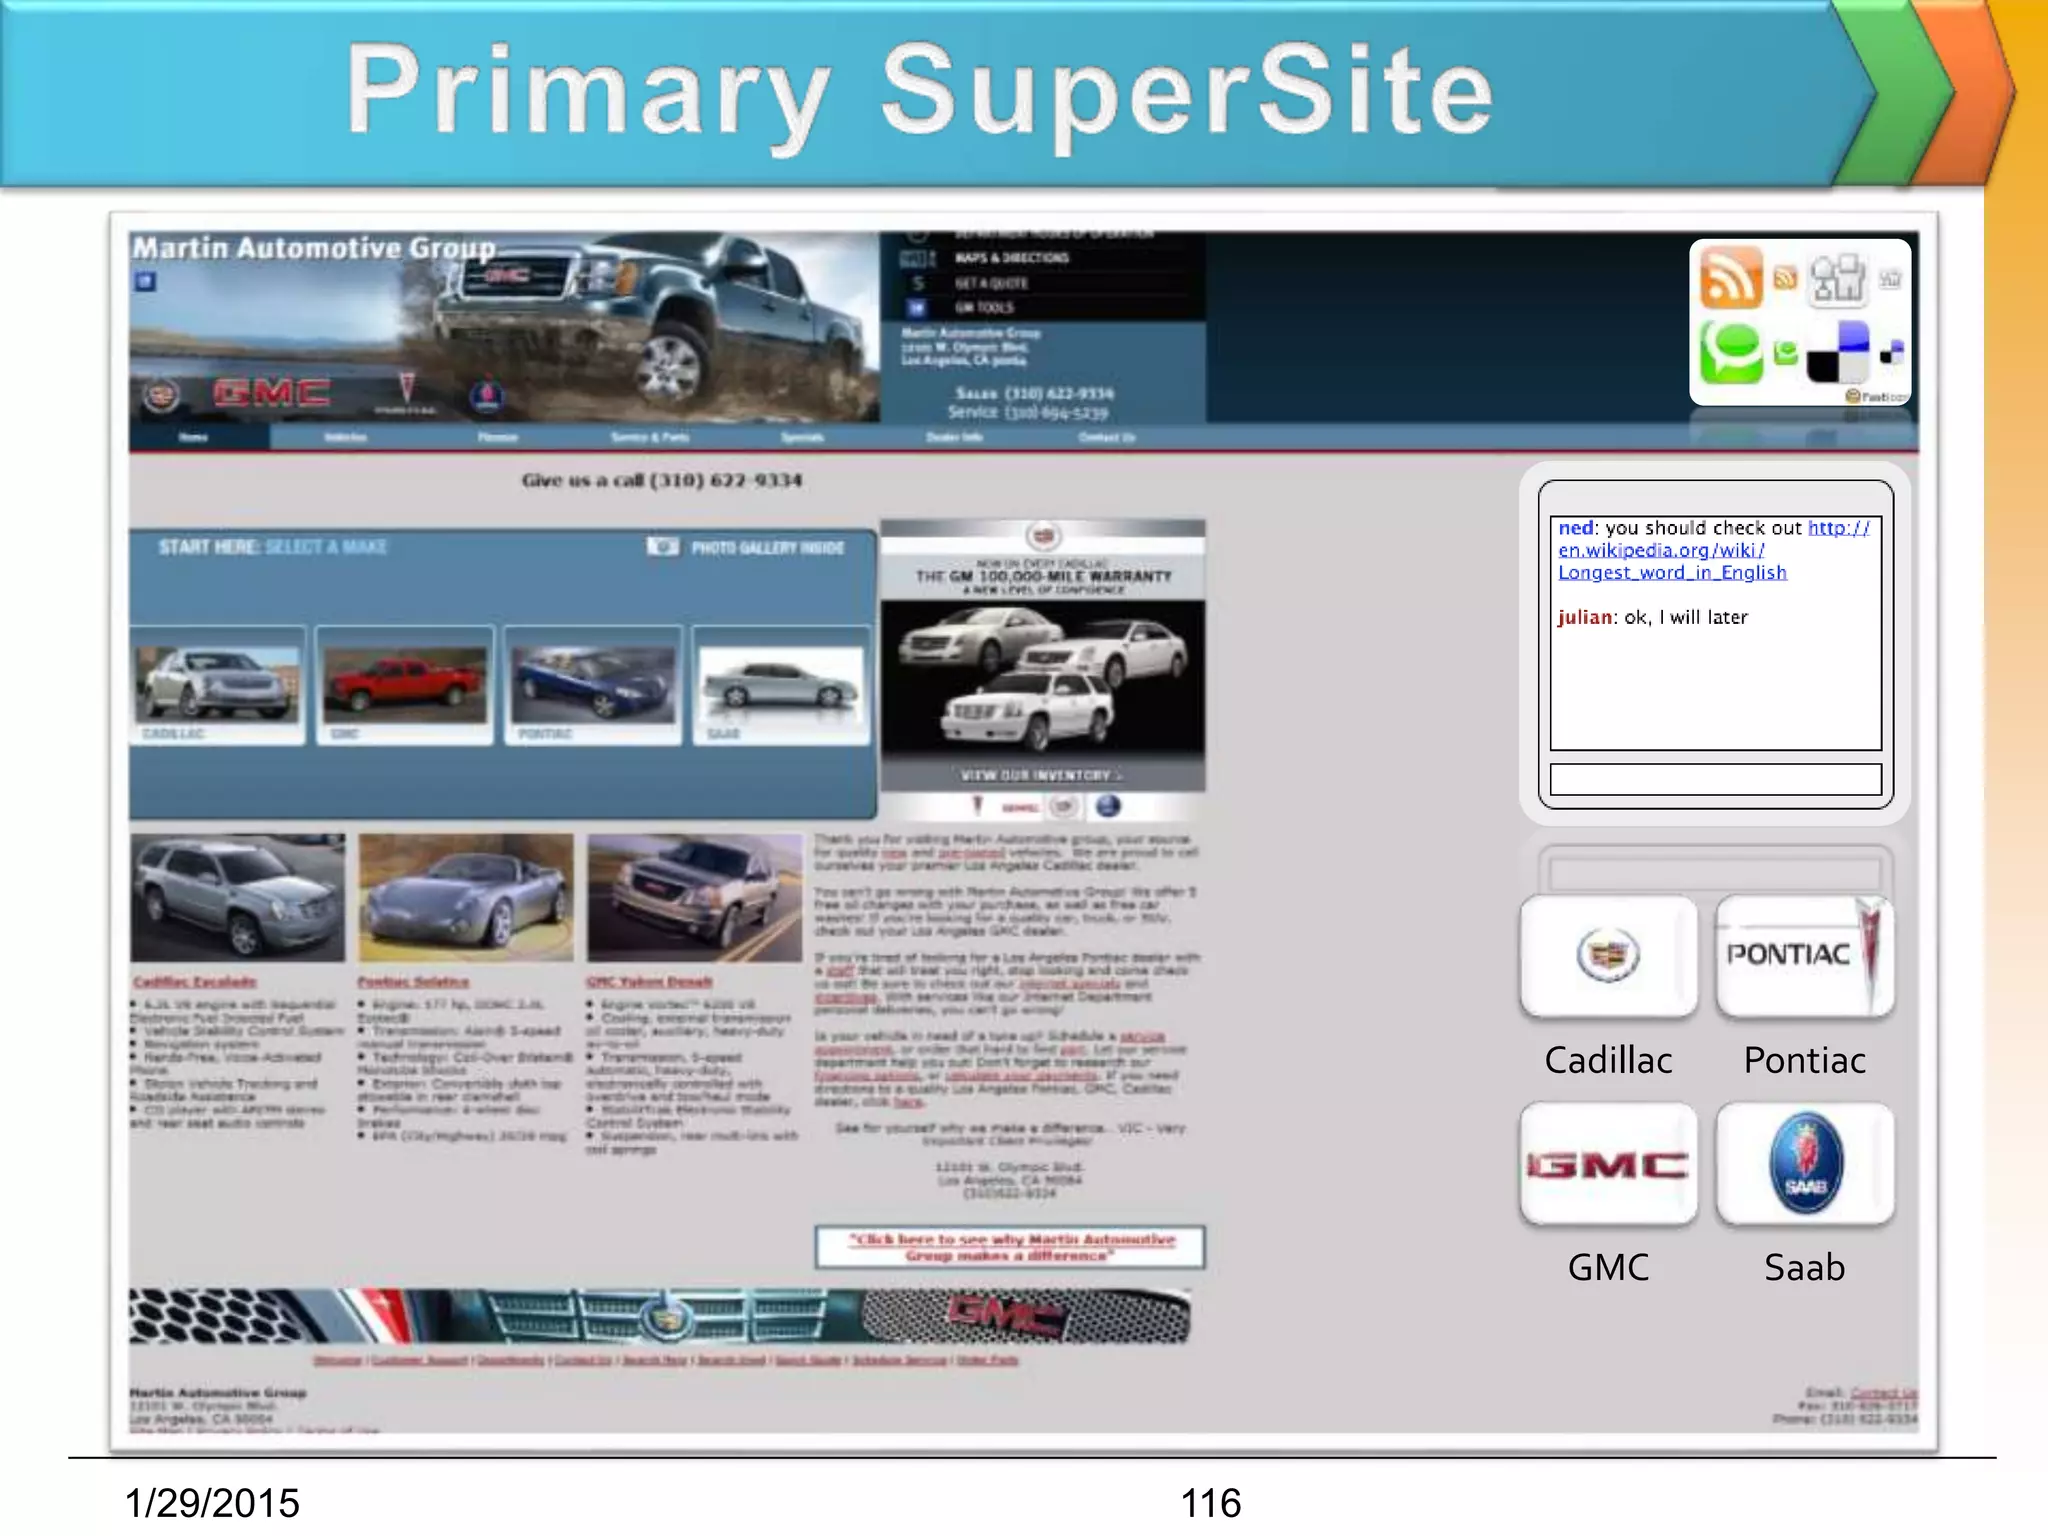This screenshot has height=1536, width=2048.
Task: Select the Saab brand tile
Action: tap(1804, 1165)
